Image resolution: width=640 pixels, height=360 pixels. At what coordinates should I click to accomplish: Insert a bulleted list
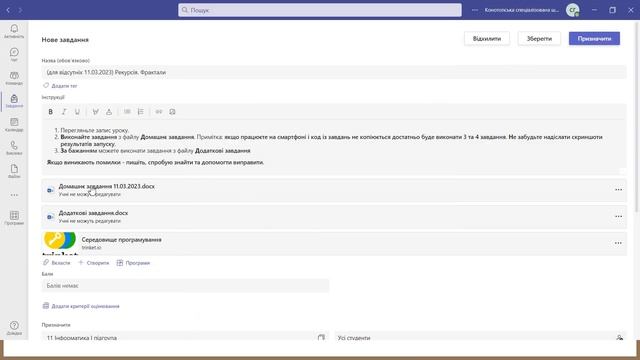(x=127, y=111)
